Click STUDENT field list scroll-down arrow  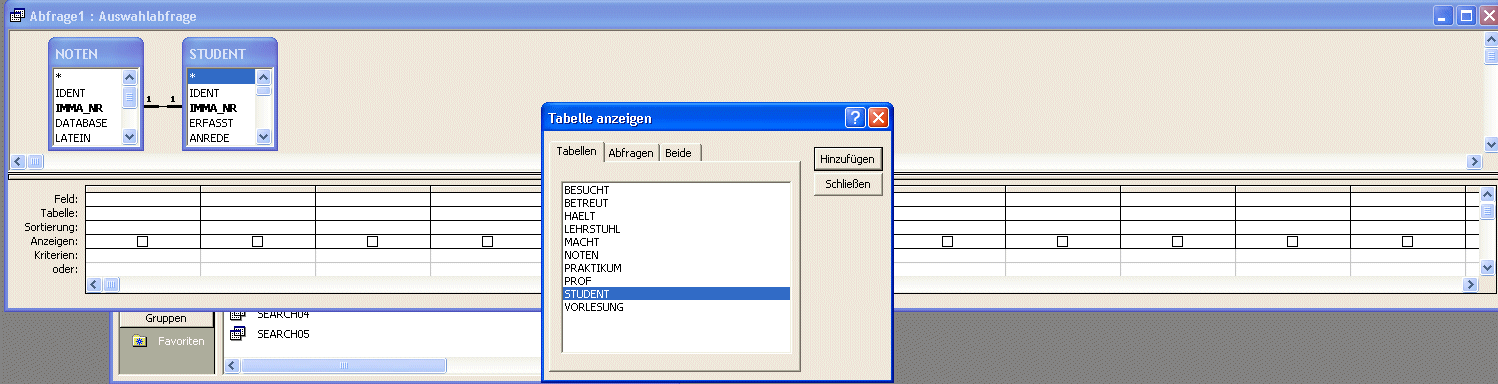click(x=264, y=137)
